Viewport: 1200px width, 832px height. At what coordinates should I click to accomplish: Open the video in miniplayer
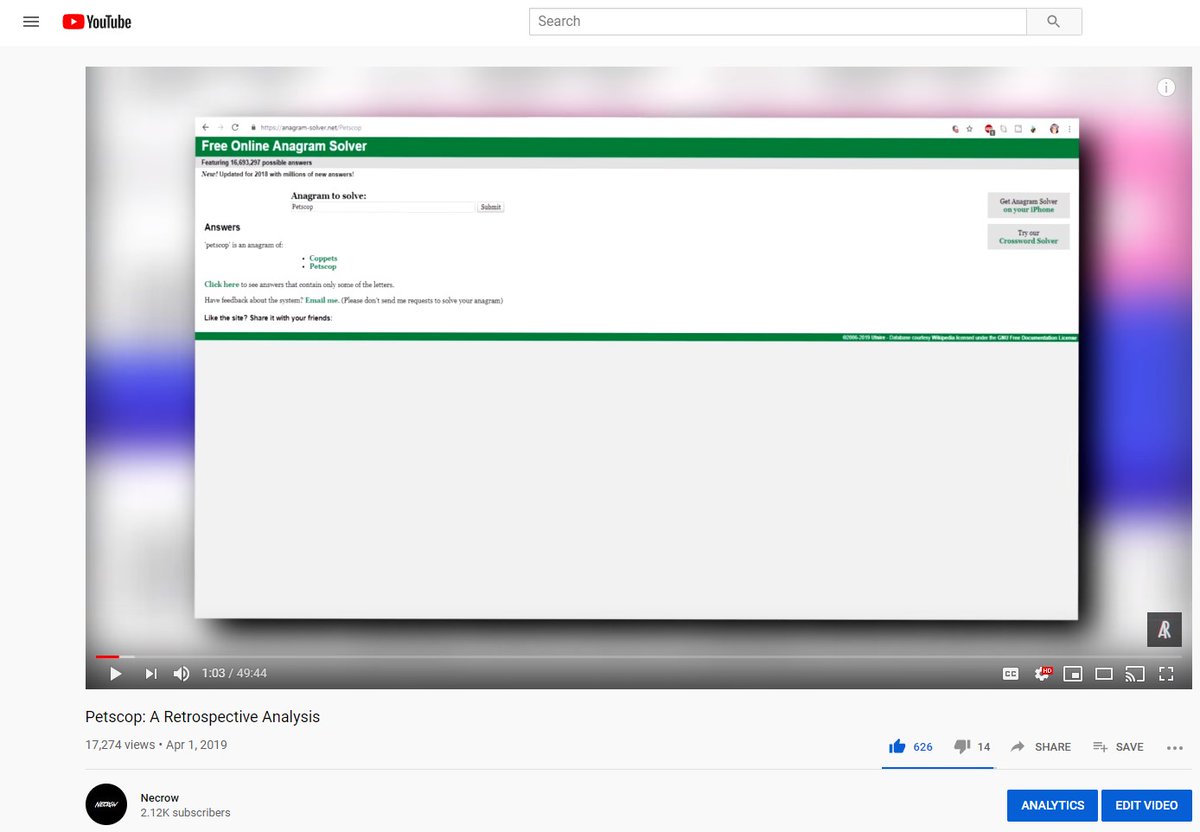1073,673
